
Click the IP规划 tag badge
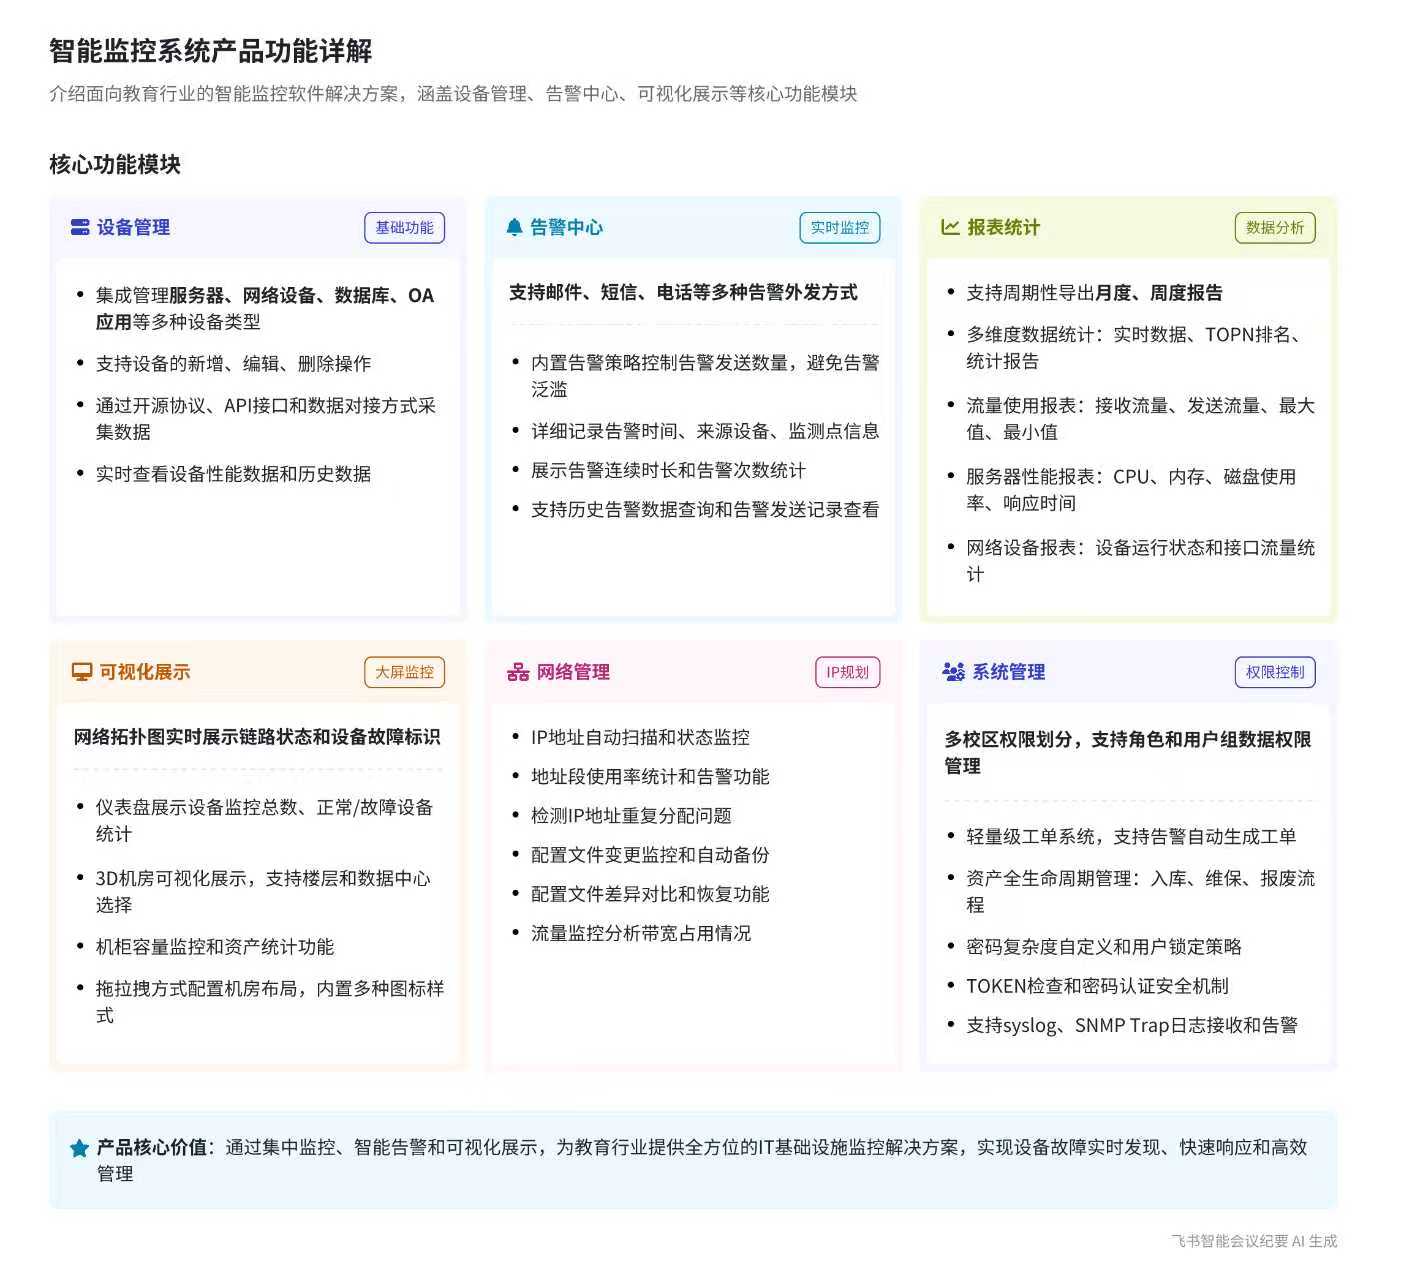(x=847, y=672)
